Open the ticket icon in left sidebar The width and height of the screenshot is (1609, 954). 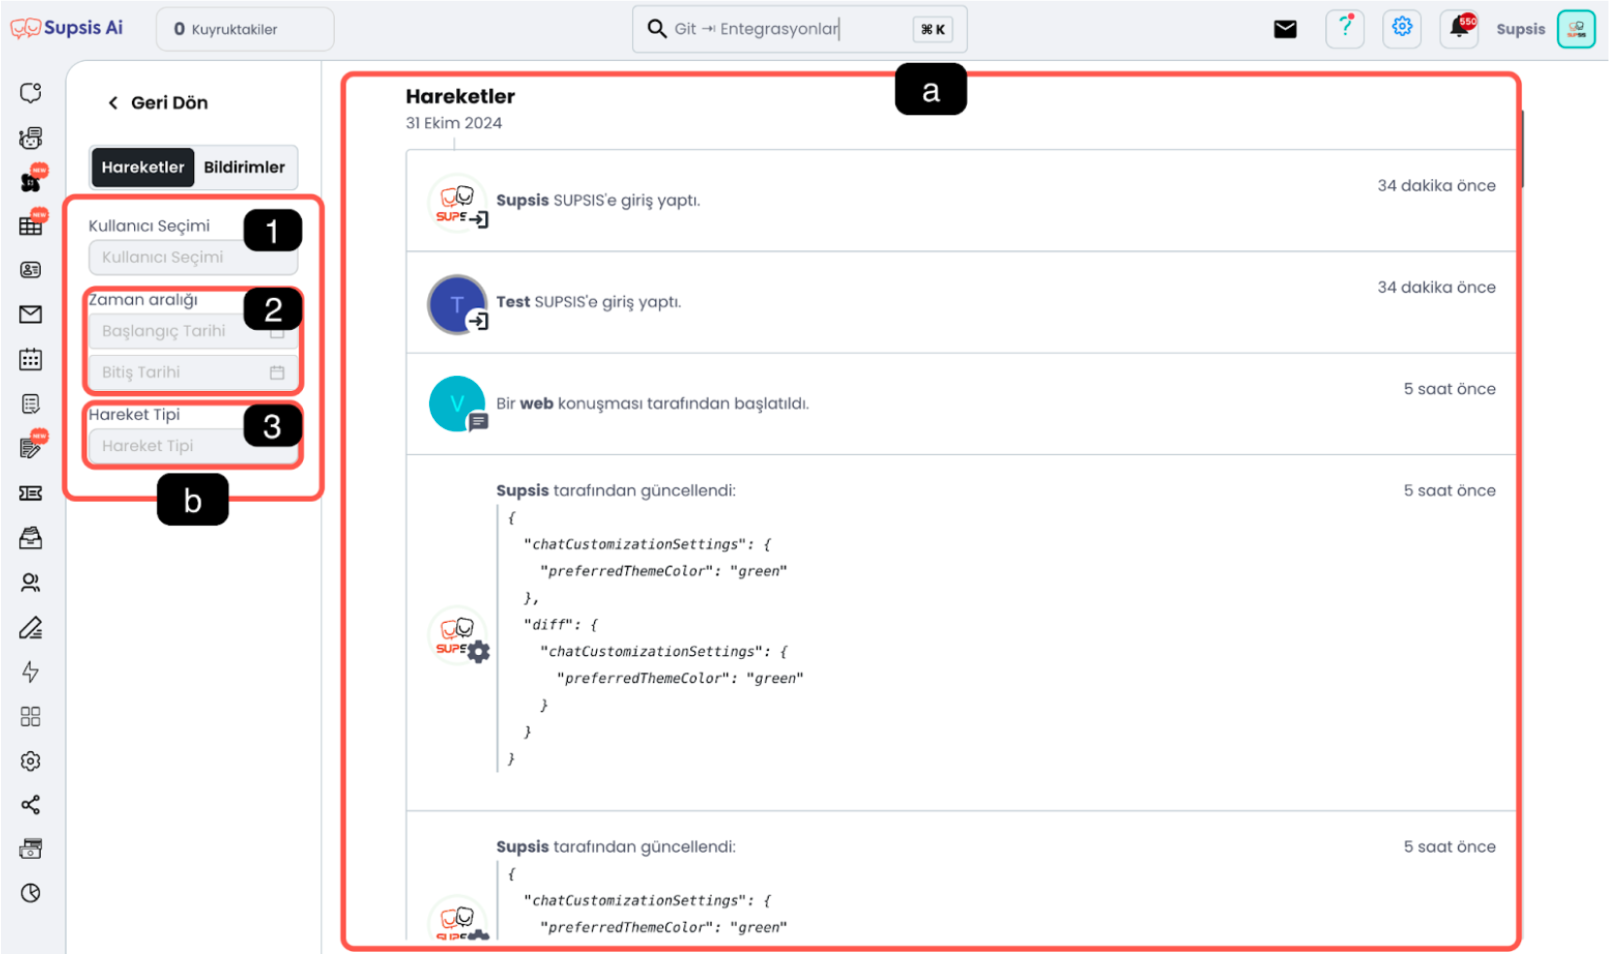(x=31, y=493)
